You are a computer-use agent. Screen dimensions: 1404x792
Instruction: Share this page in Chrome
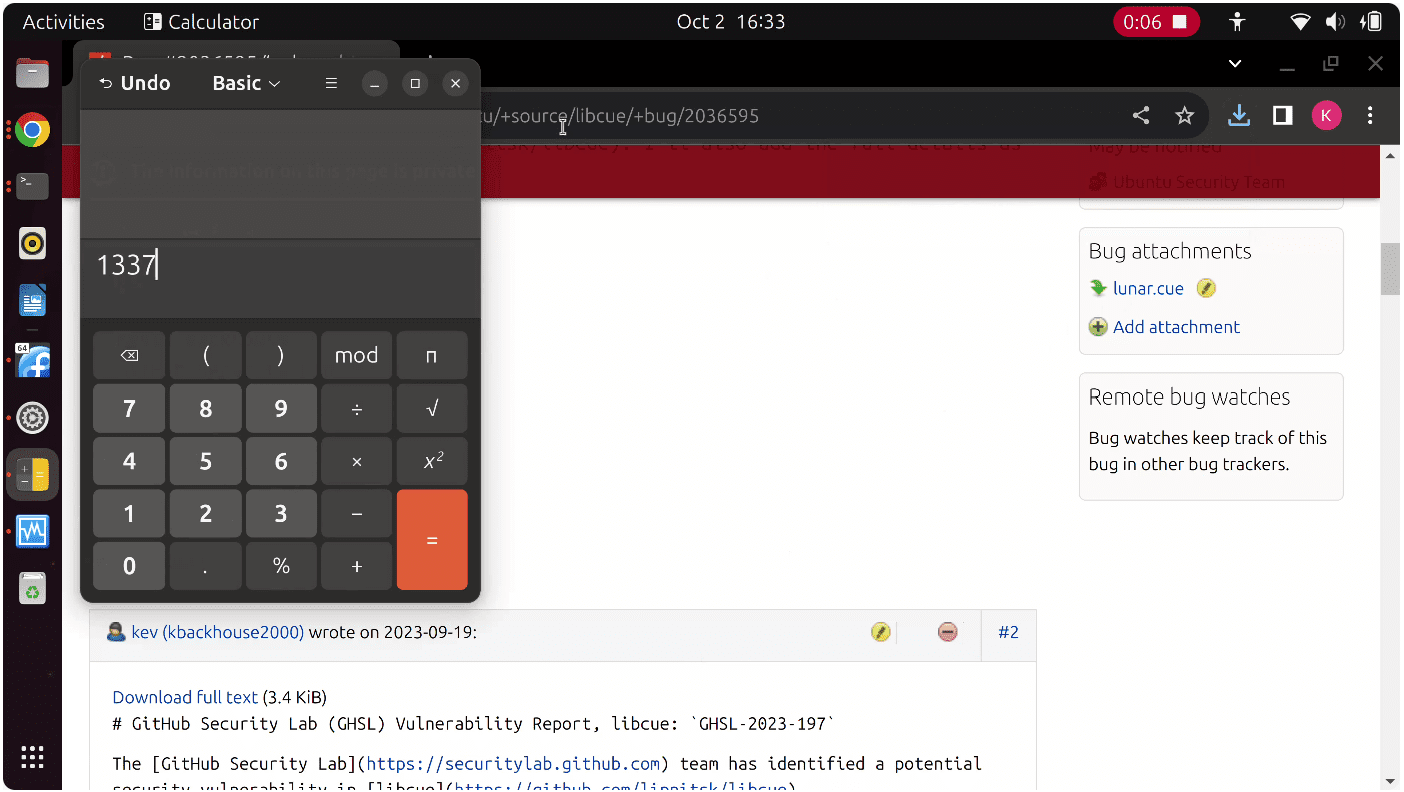coord(1141,116)
